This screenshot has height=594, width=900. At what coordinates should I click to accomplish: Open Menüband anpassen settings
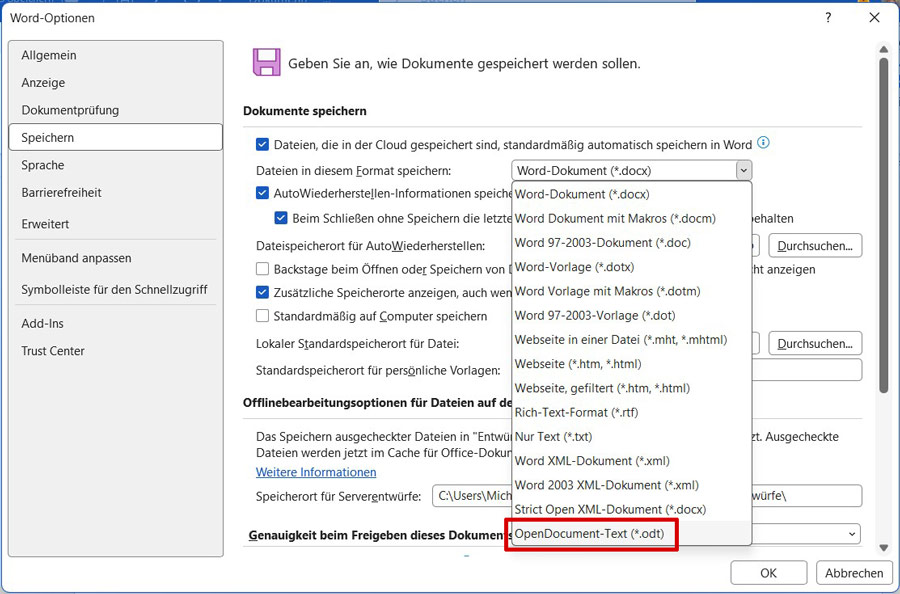(115, 258)
